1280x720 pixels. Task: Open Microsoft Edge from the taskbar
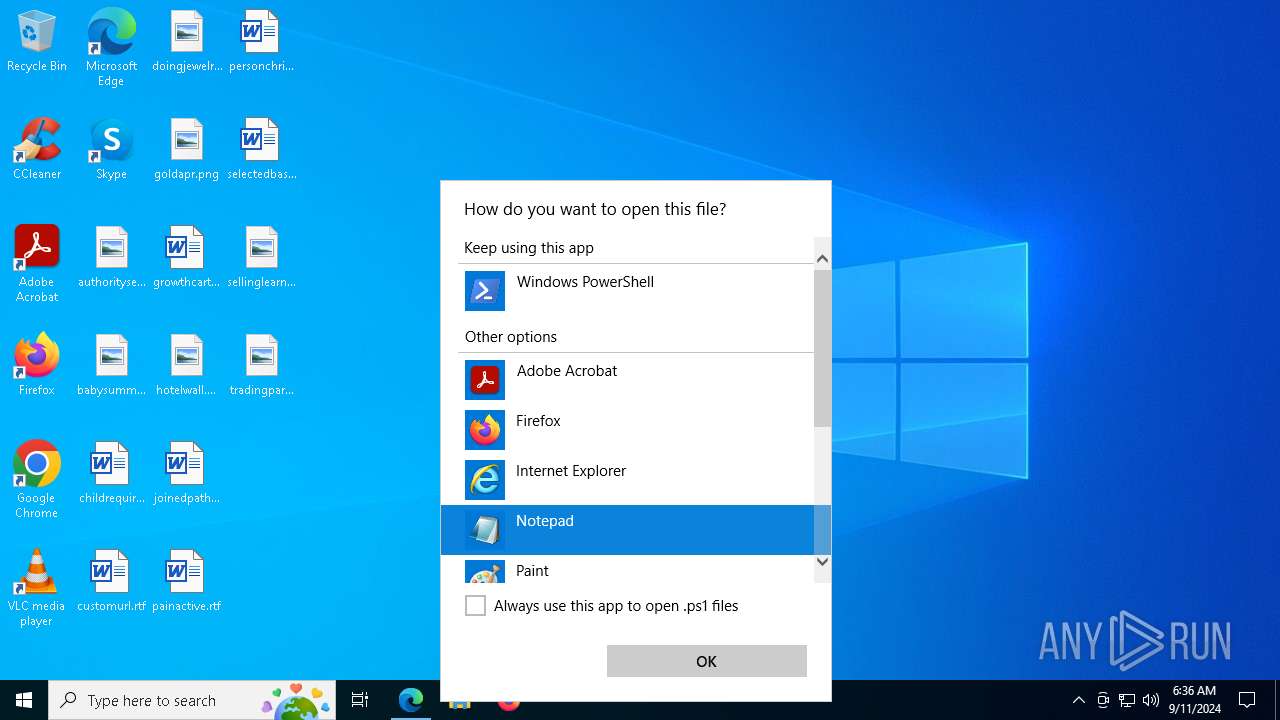[x=411, y=700]
